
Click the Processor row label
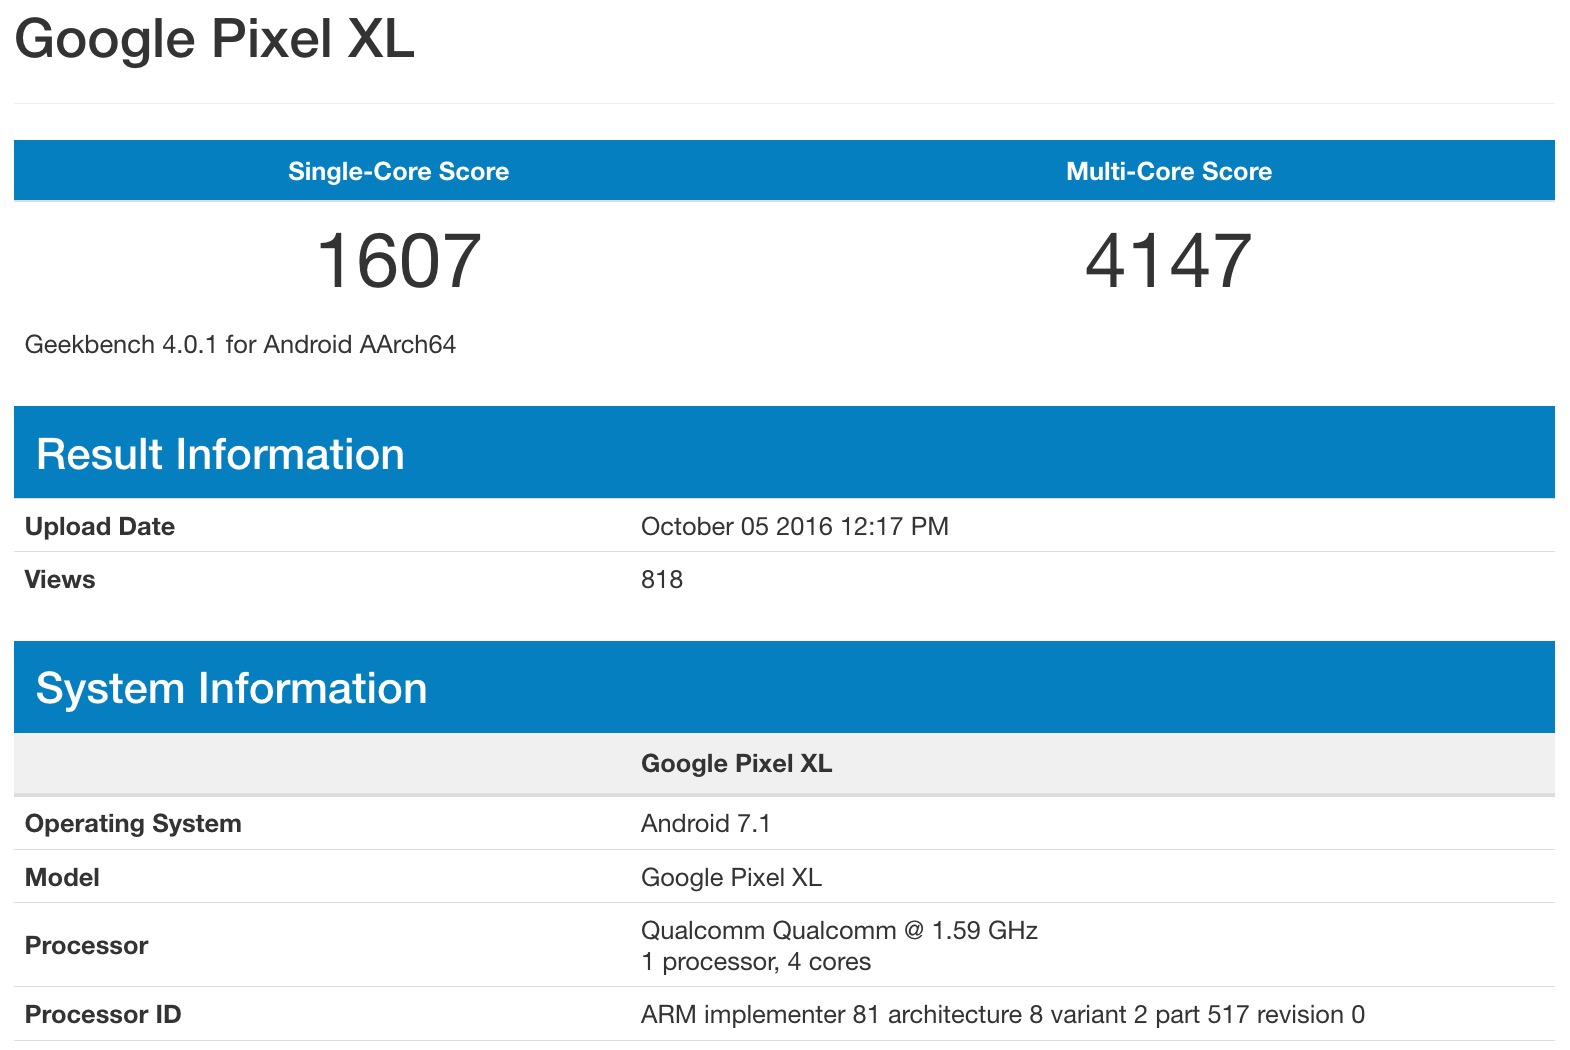point(87,946)
